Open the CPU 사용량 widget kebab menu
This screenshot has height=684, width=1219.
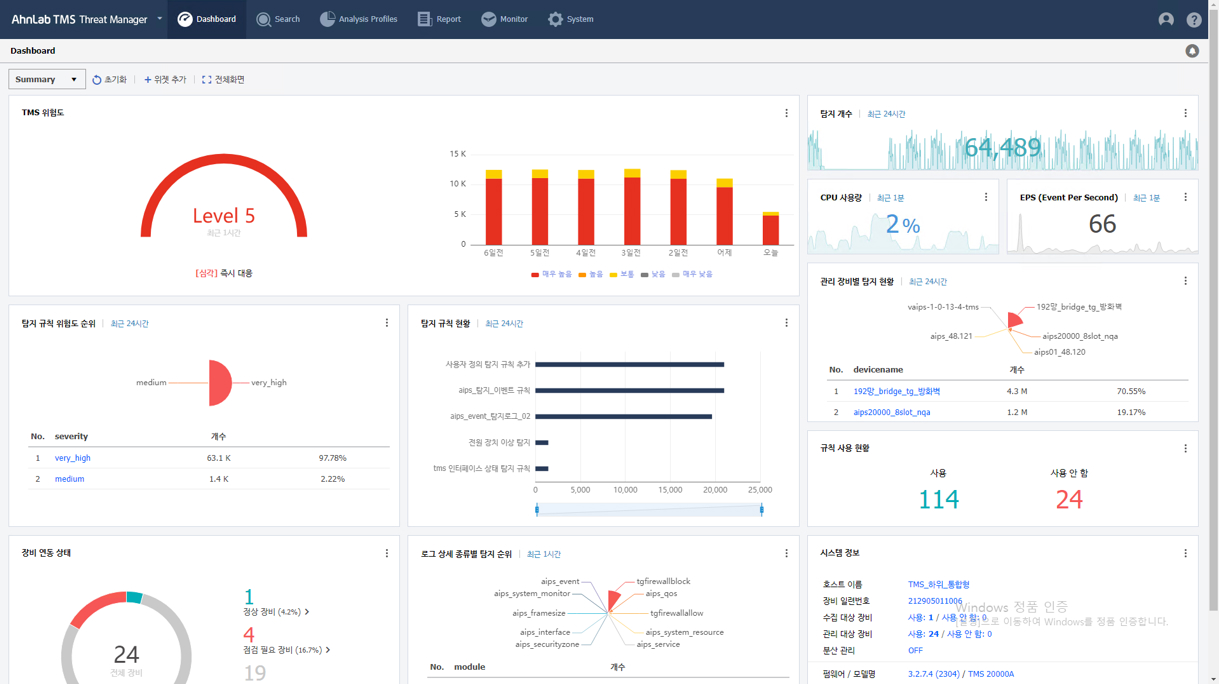985,197
